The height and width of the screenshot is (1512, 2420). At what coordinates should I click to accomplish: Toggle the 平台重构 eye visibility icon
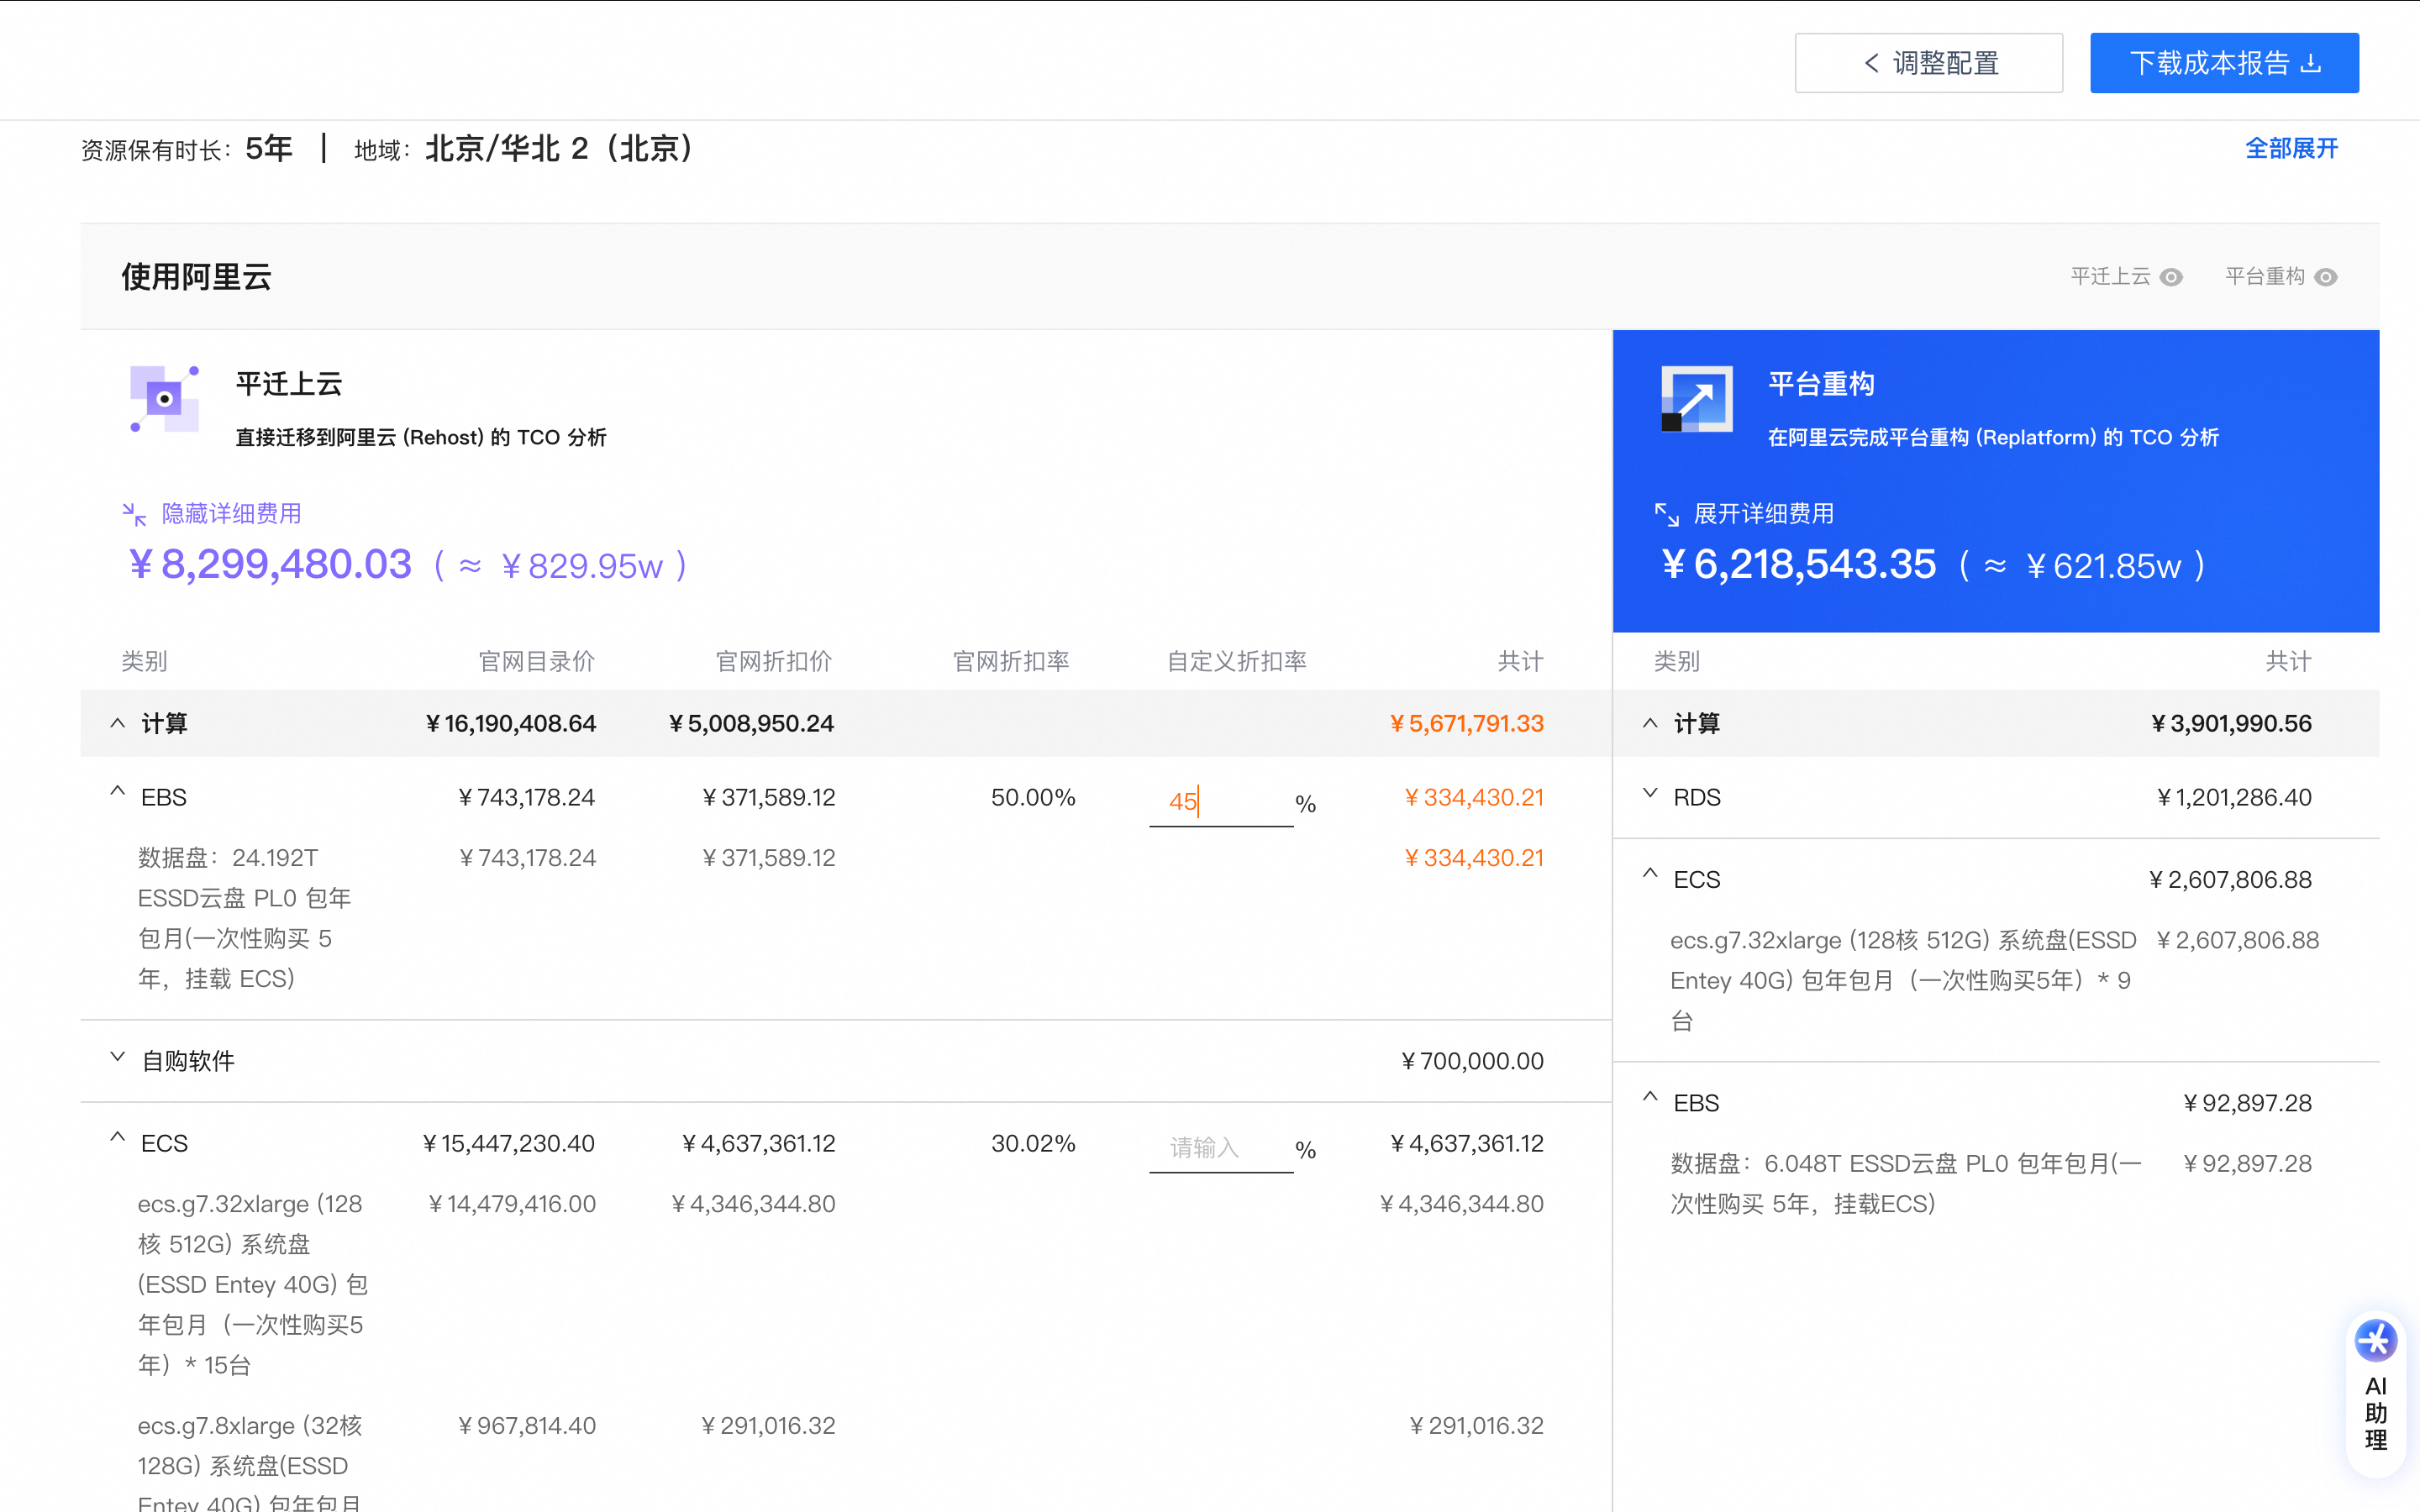pyautogui.click(x=2326, y=277)
